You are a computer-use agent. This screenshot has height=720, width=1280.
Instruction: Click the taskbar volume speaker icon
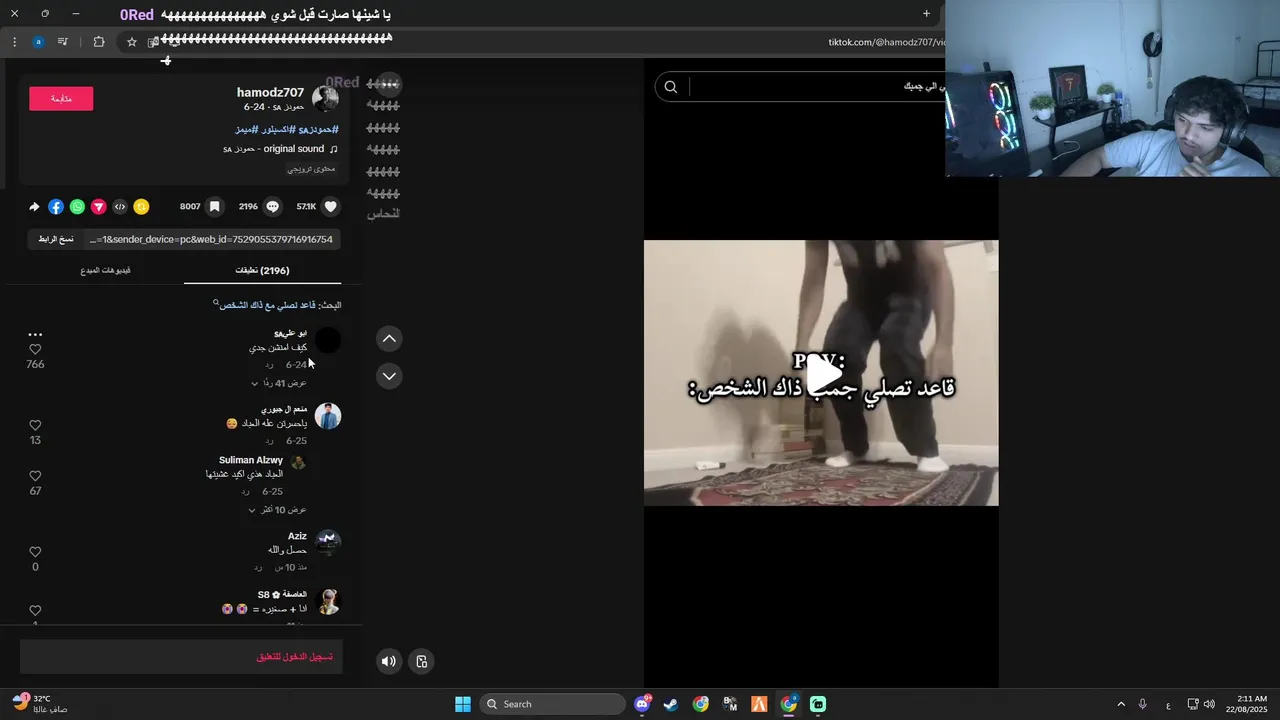(1209, 704)
